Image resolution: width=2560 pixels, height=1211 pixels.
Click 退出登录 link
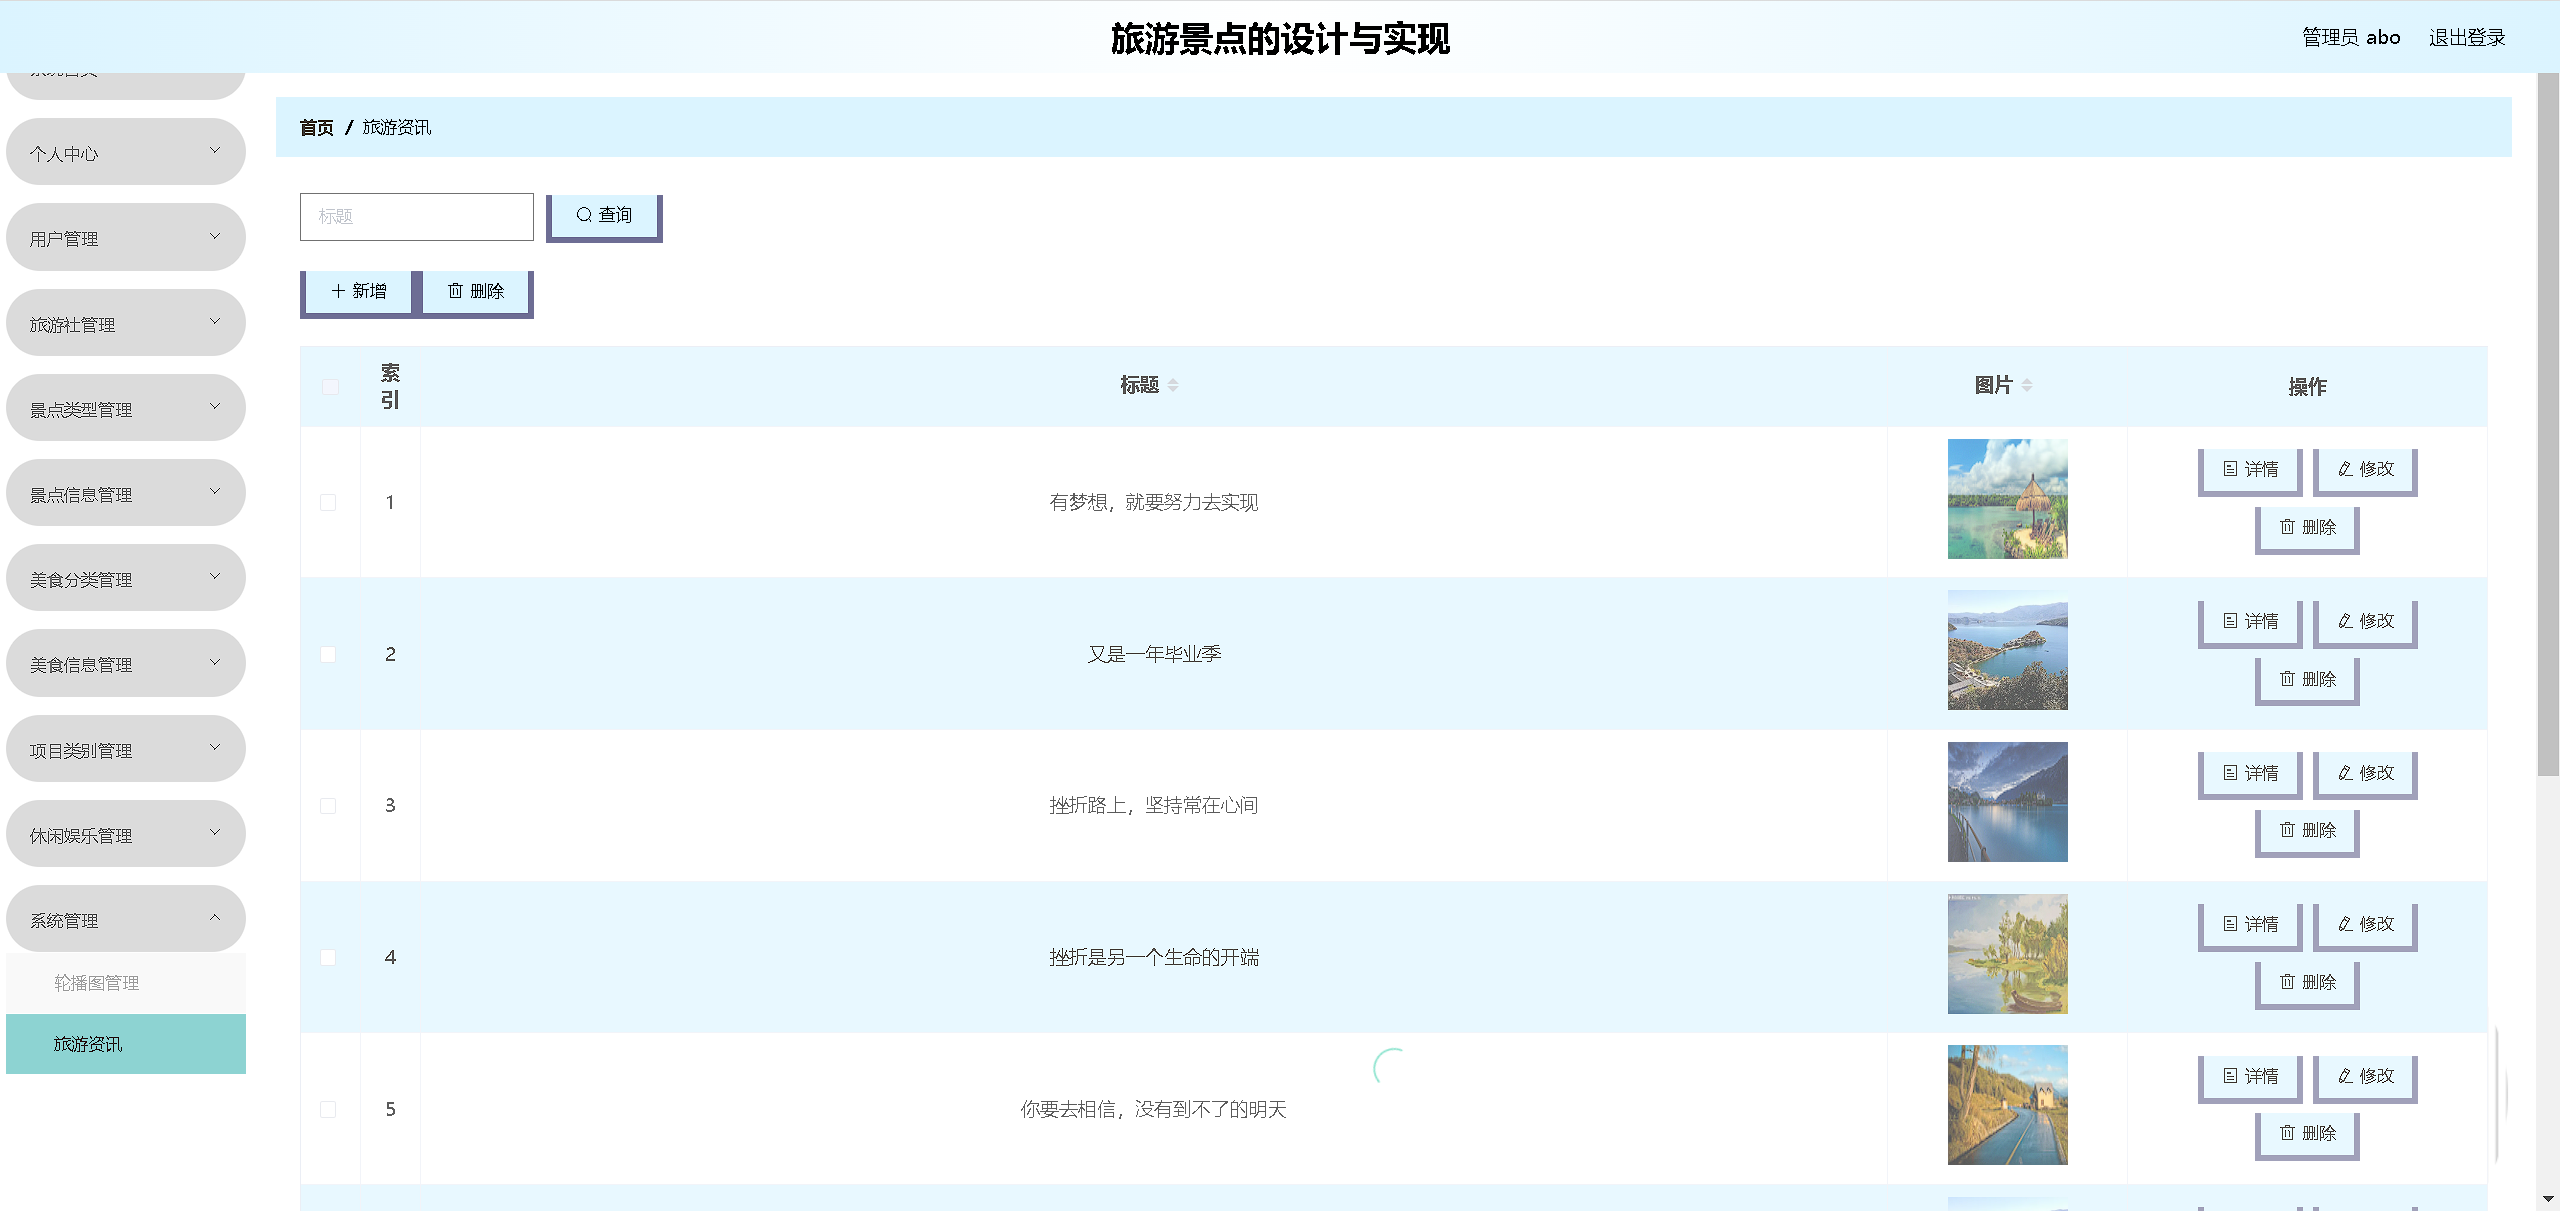coord(2466,38)
